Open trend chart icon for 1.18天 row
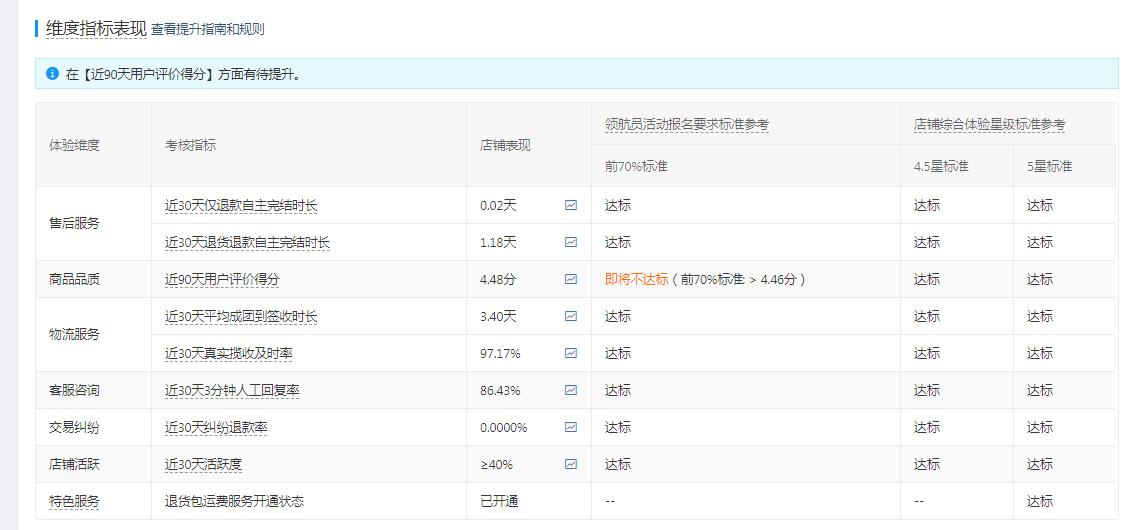This screenshot has height=530, width=1132. [x=571, y=243]
